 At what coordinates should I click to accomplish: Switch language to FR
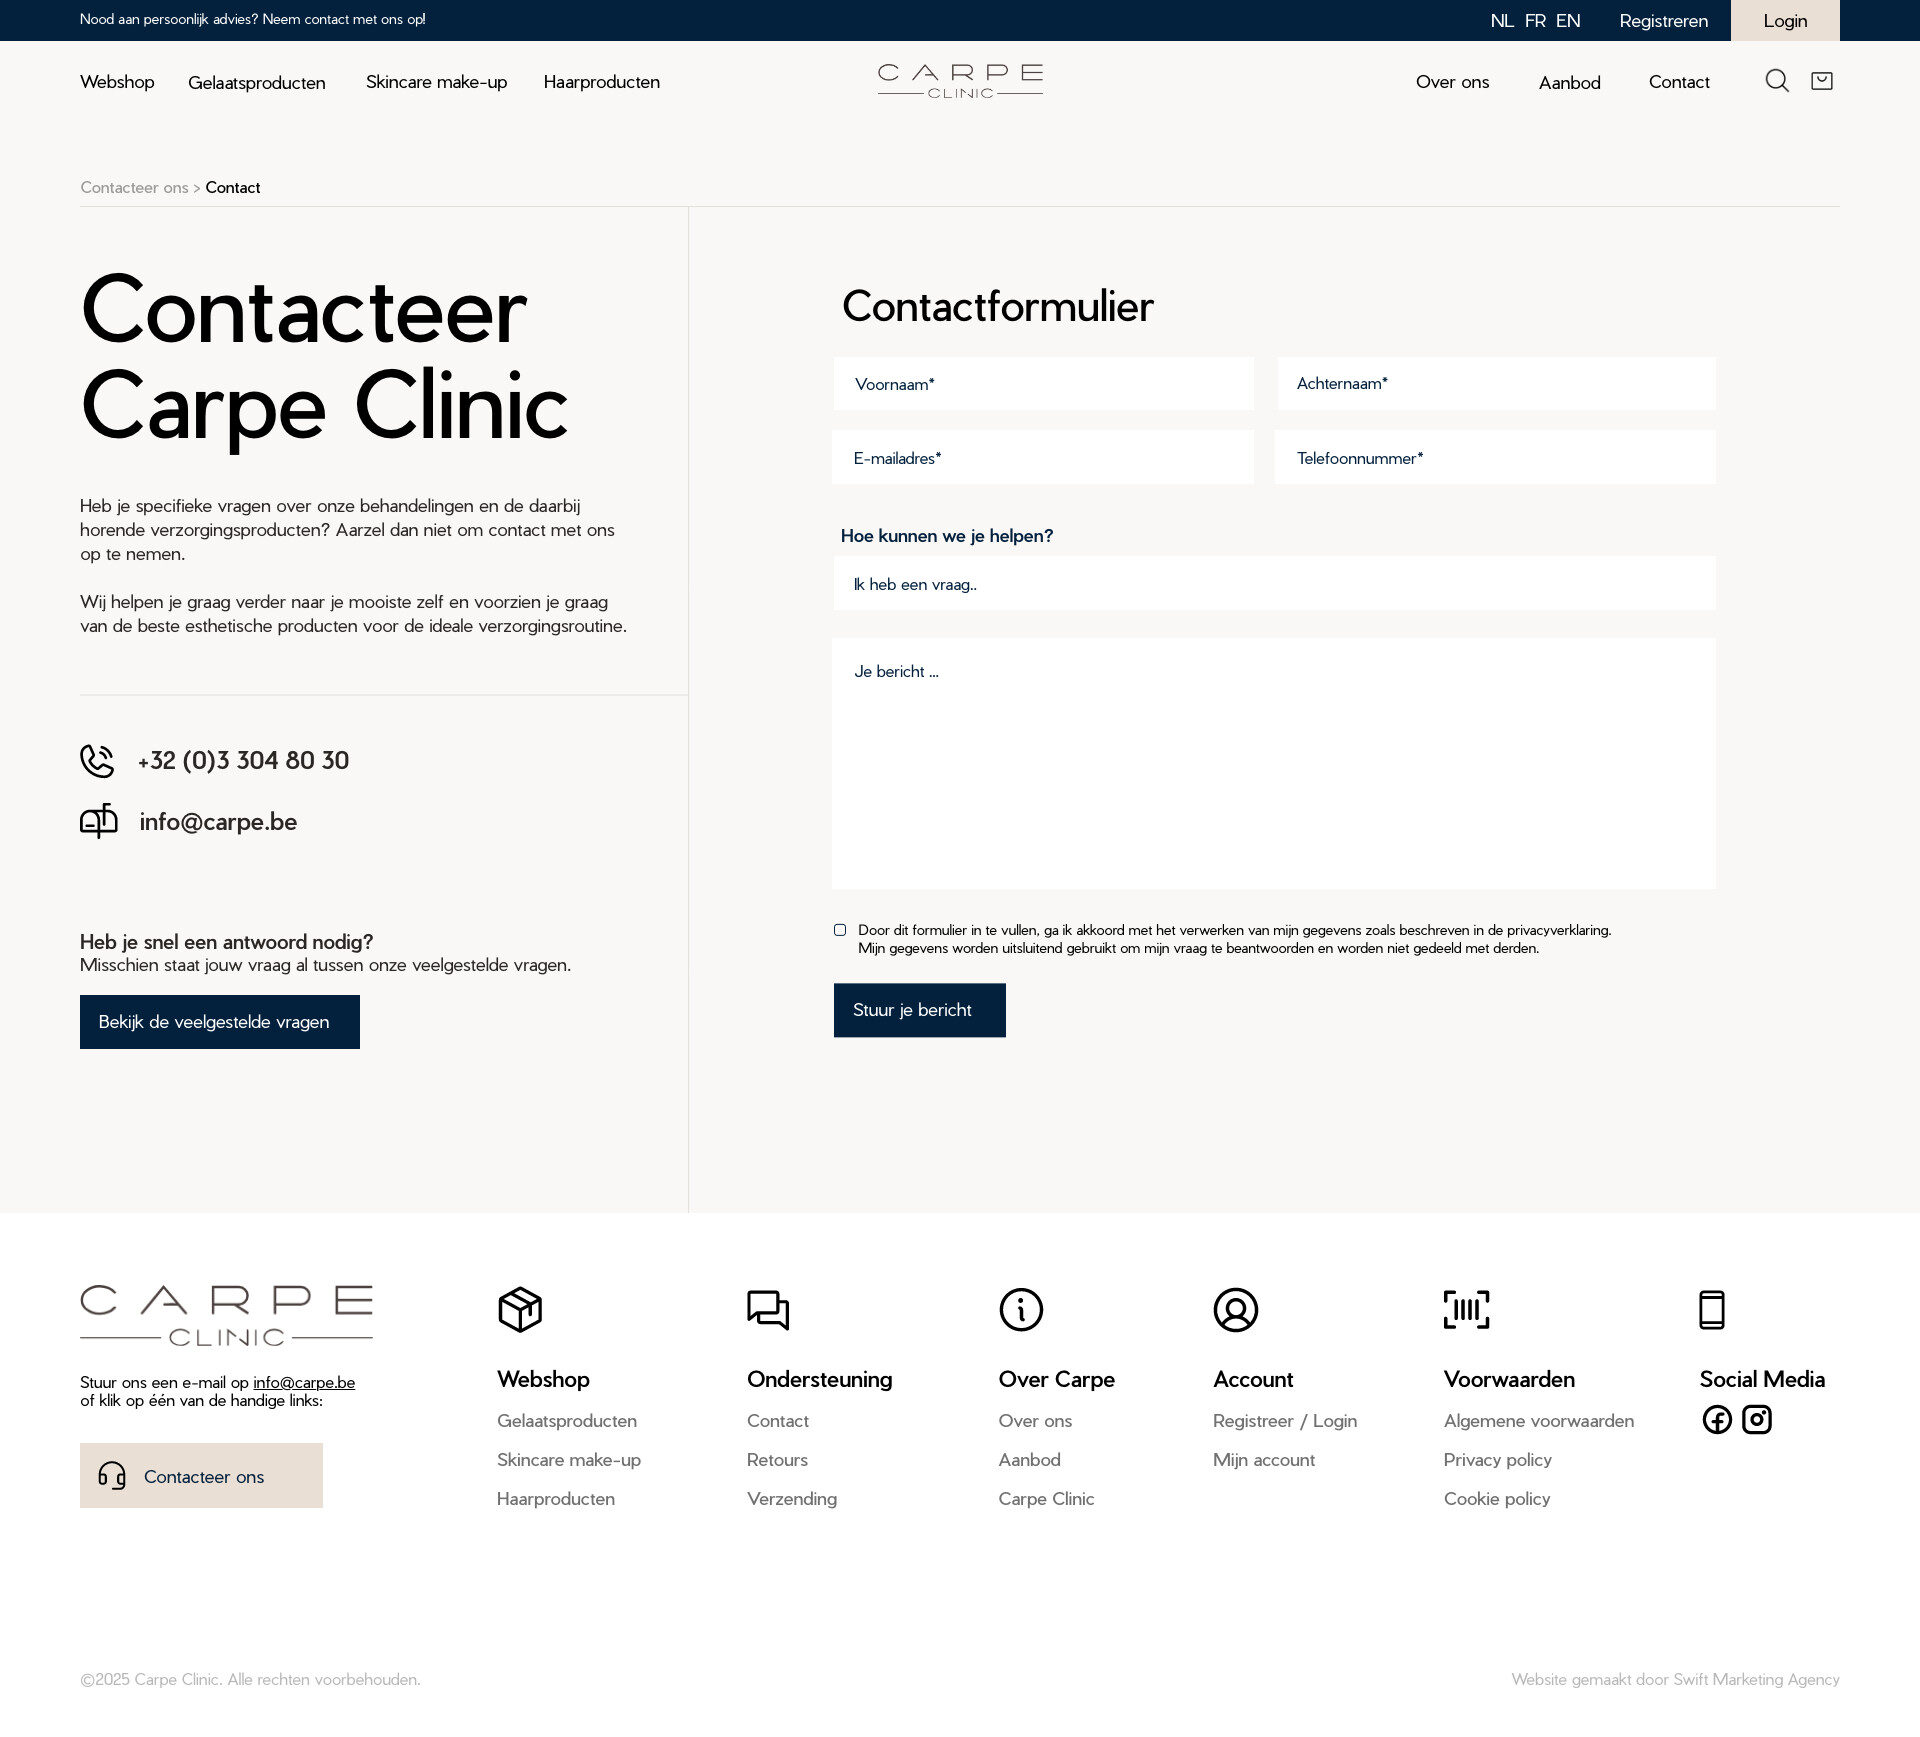(x=1535, y=21)
